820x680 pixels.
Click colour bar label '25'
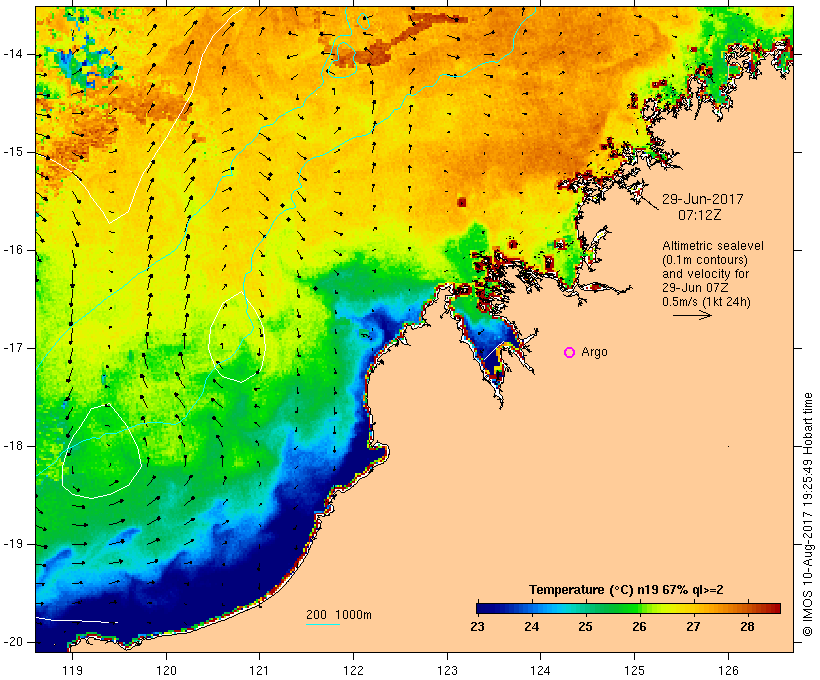point(585,626)
